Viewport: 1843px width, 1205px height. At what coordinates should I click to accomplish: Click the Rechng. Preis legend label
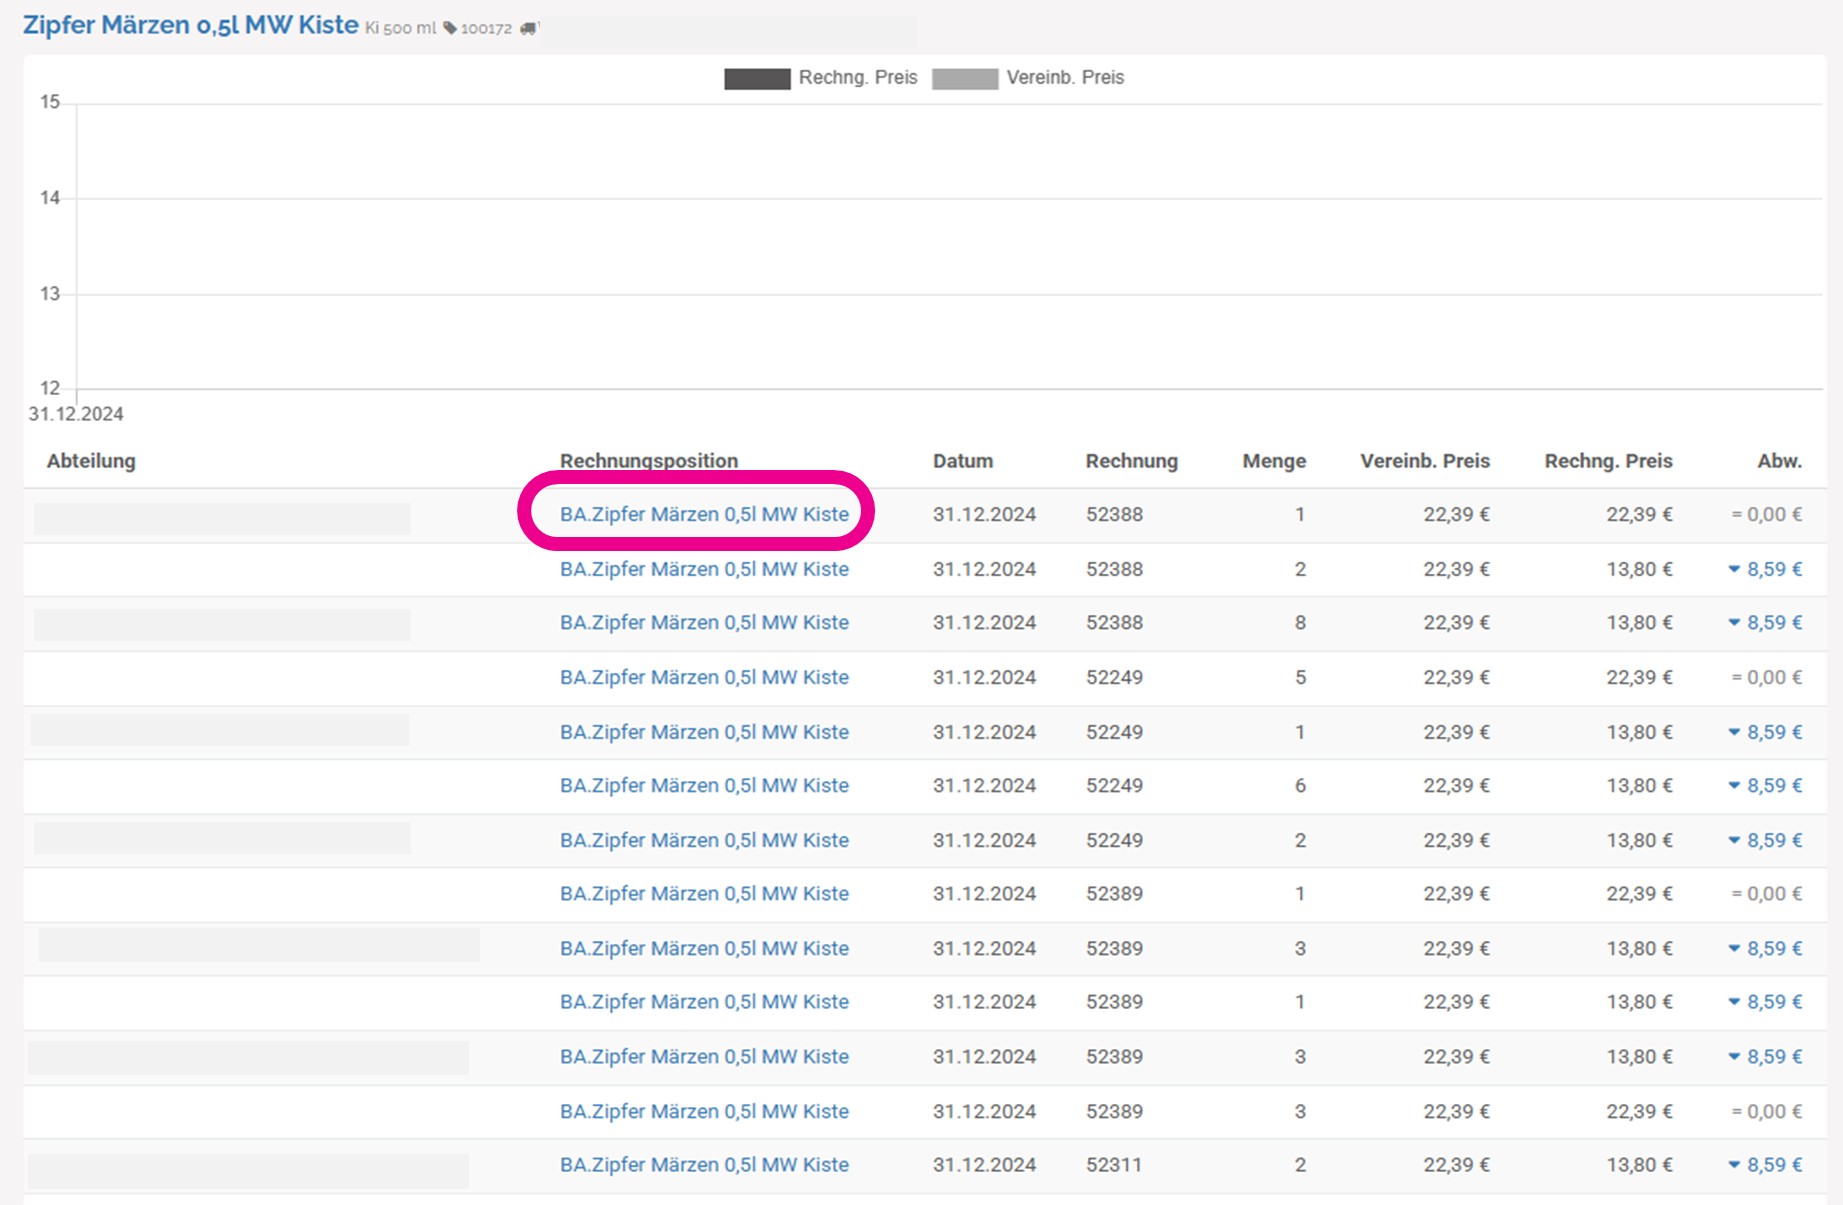pyautogui.click(x=858, y=78)
